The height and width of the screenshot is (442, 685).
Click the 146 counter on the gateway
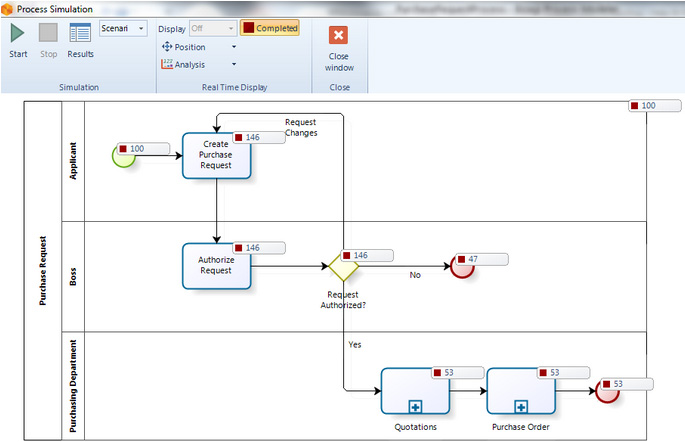click(x=367, y=256)
